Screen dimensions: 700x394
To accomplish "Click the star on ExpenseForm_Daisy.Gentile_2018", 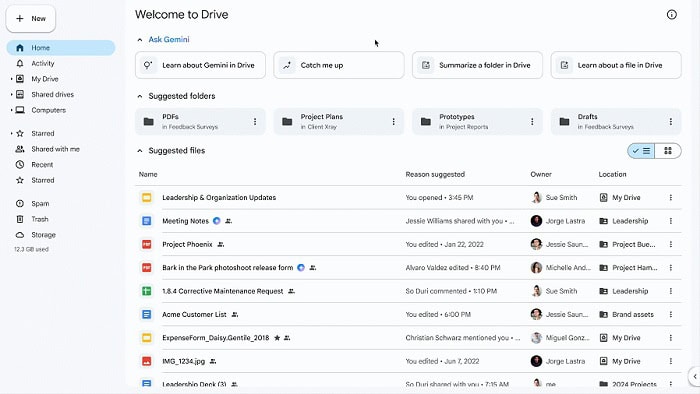I will click(277, 338).
